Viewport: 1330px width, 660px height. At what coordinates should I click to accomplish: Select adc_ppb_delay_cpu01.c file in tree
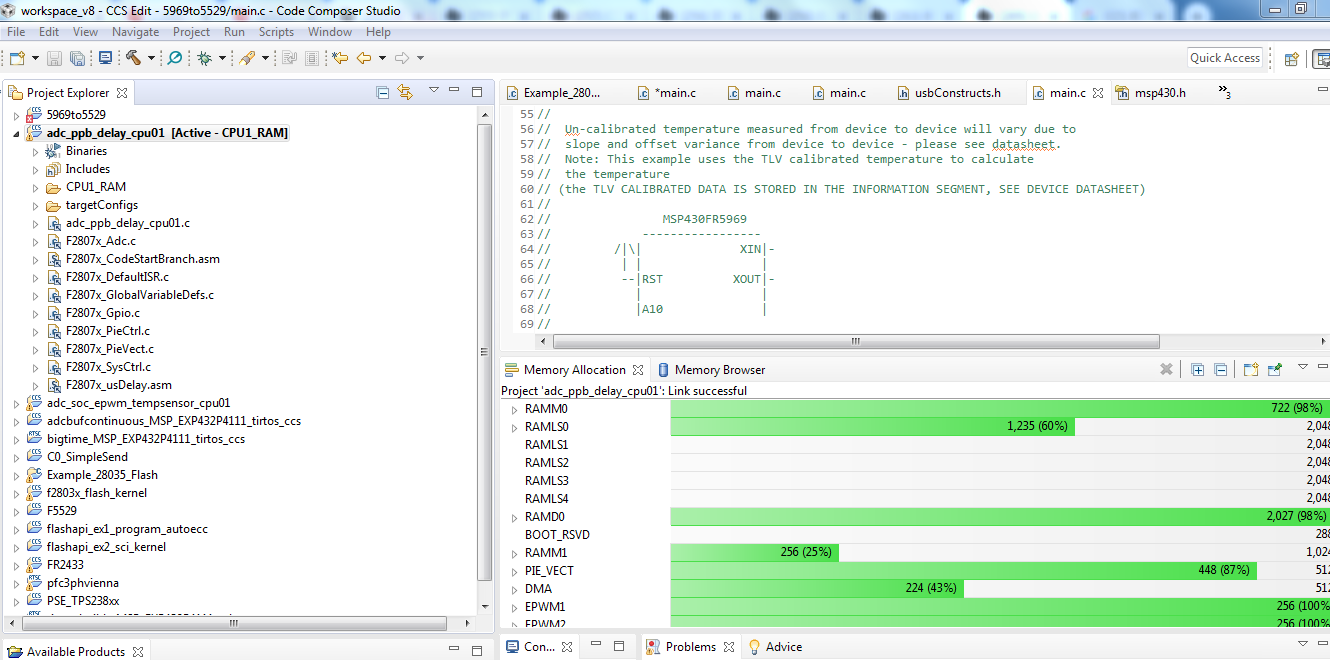[127, 223]
